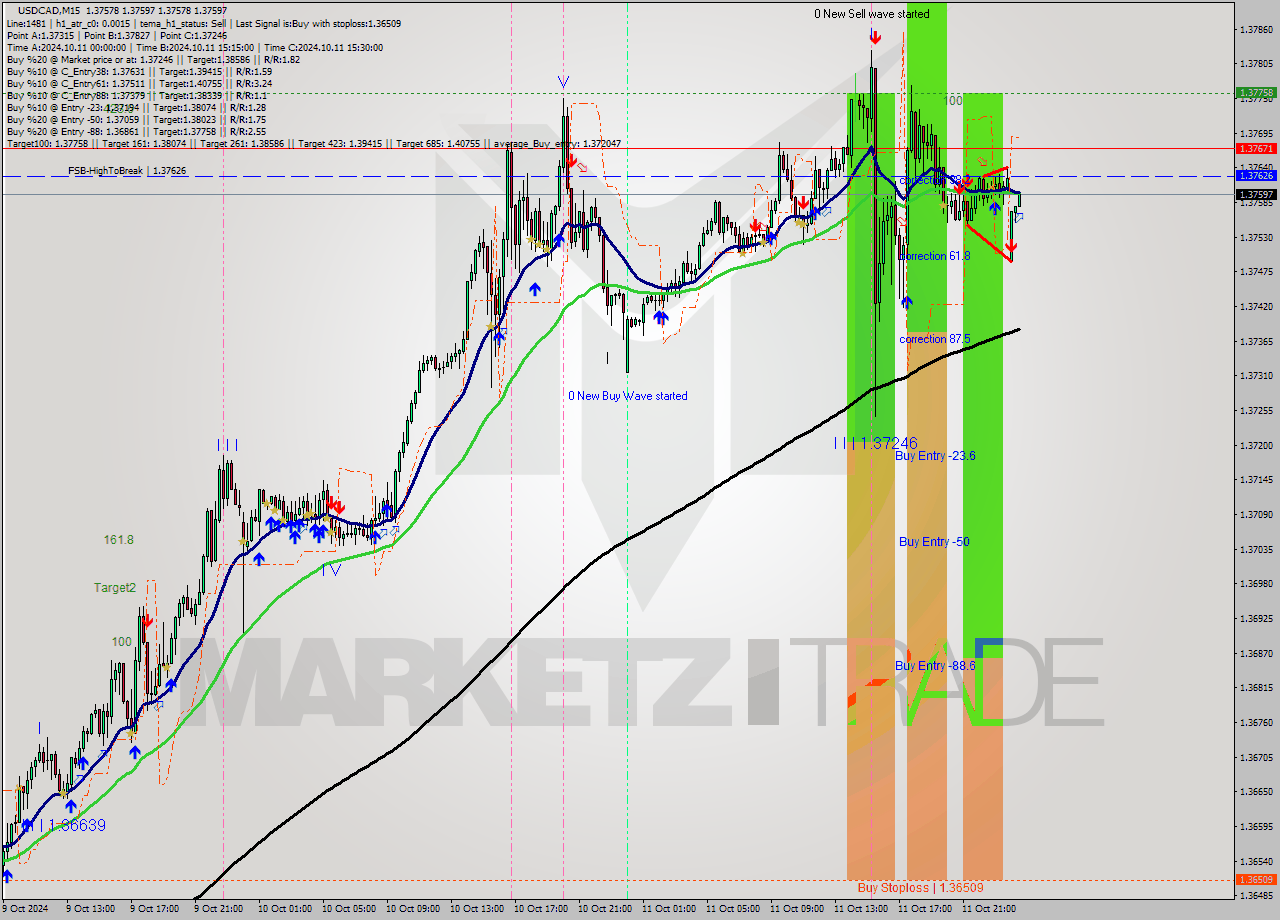Click the red sell arrow below 'New Sell wave started'
1280x920 pixels.
pos(875,37)
